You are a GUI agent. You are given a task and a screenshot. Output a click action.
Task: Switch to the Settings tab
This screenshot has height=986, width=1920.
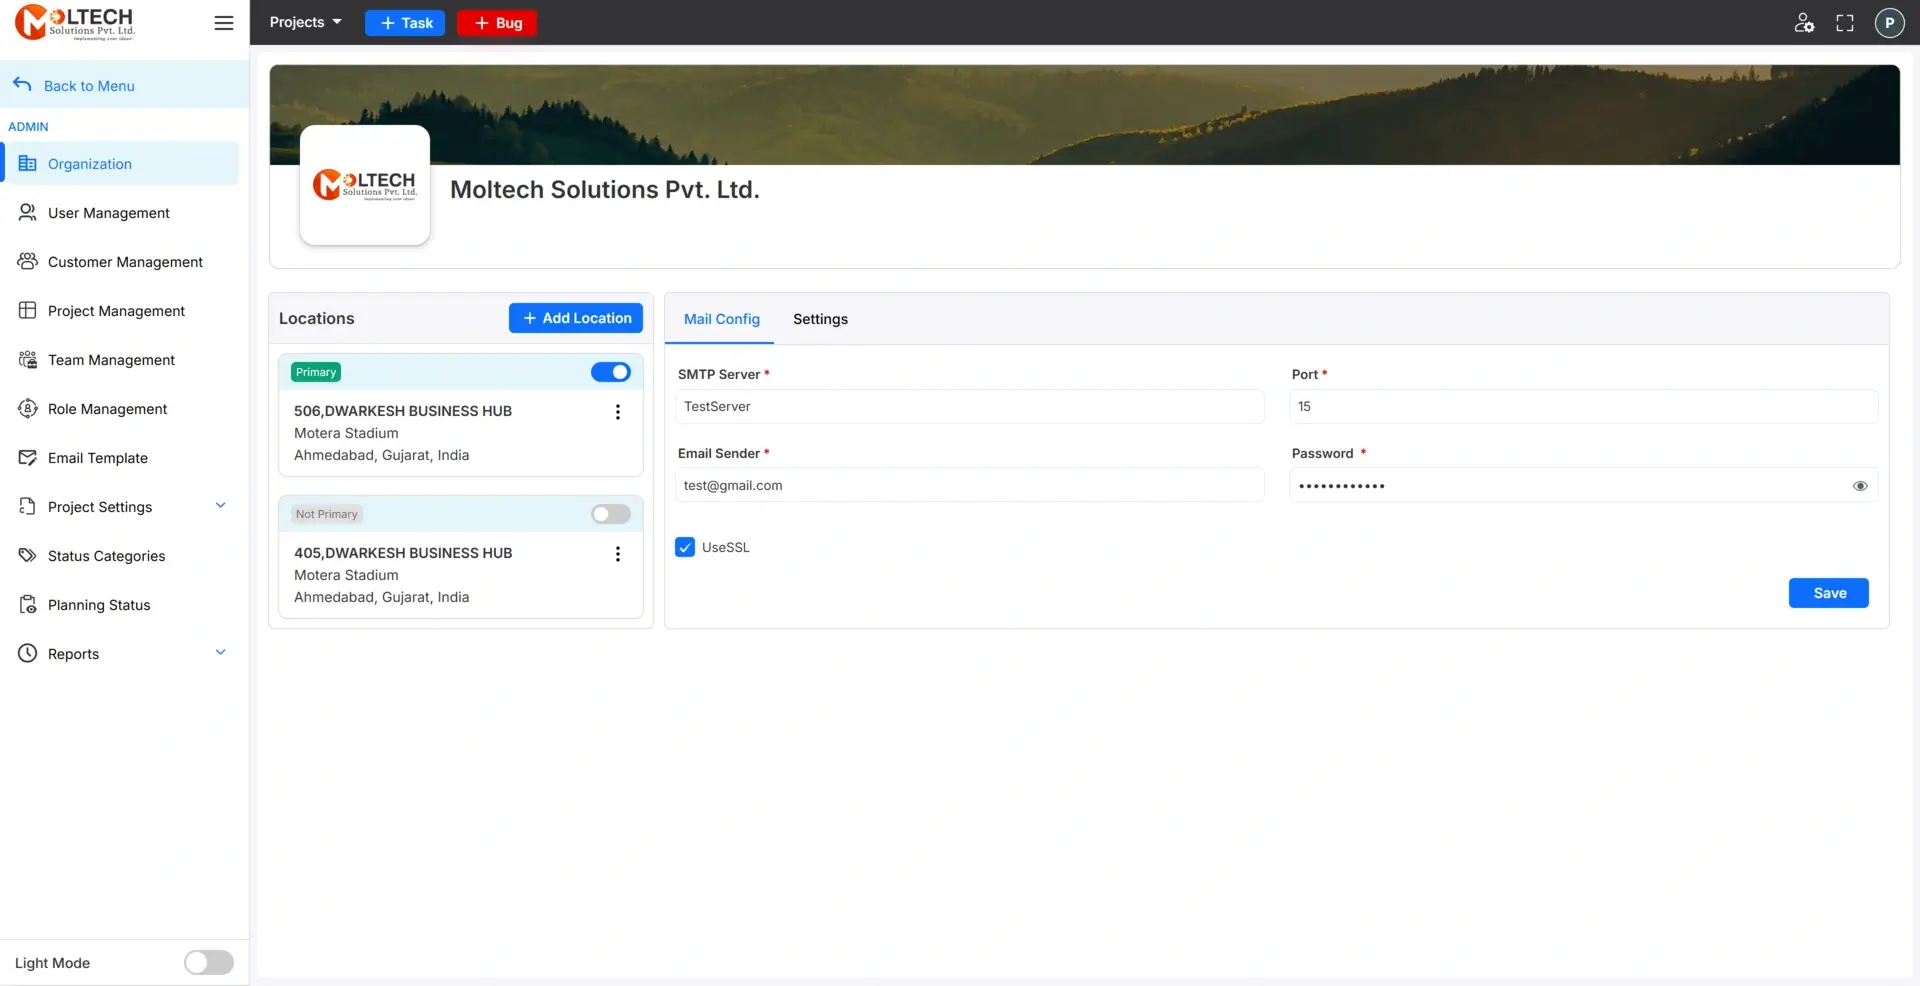pos(820,319)
